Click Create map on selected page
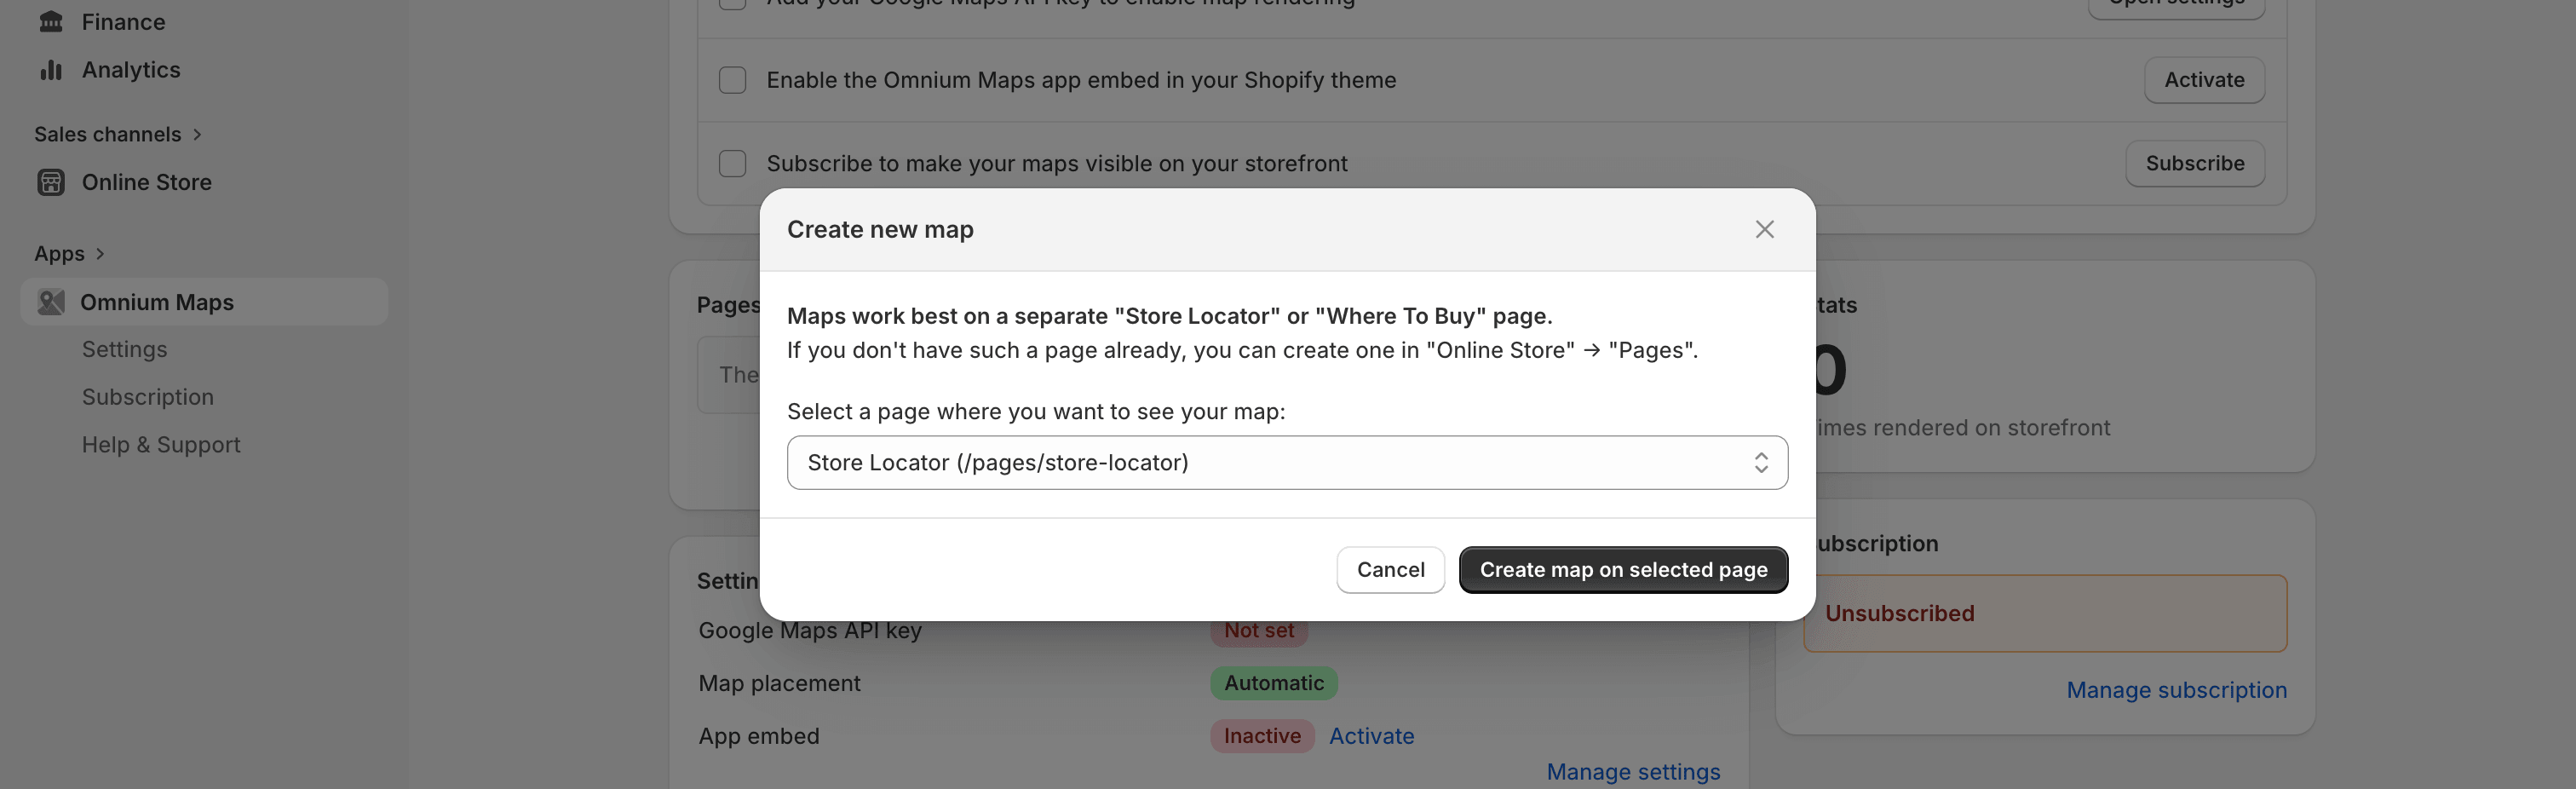Screen dimensions: 2576x789 click(1623, 569)
